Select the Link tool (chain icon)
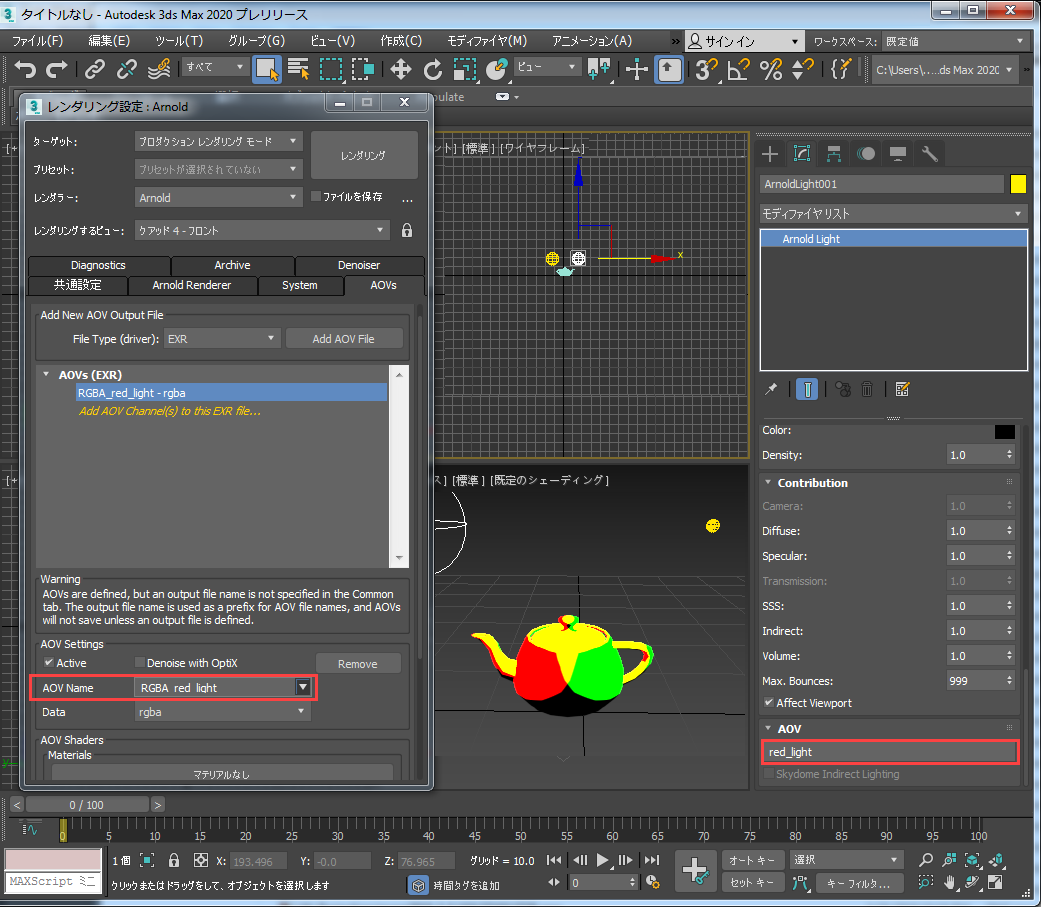 (x=95, y=69)
